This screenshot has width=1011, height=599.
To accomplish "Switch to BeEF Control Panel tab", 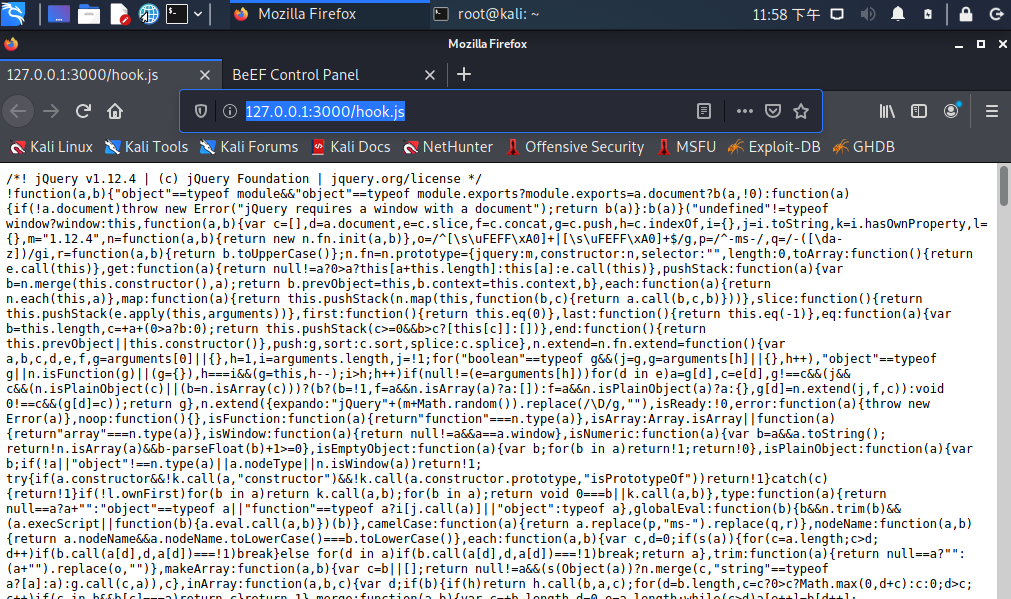I will coord(295,75).
